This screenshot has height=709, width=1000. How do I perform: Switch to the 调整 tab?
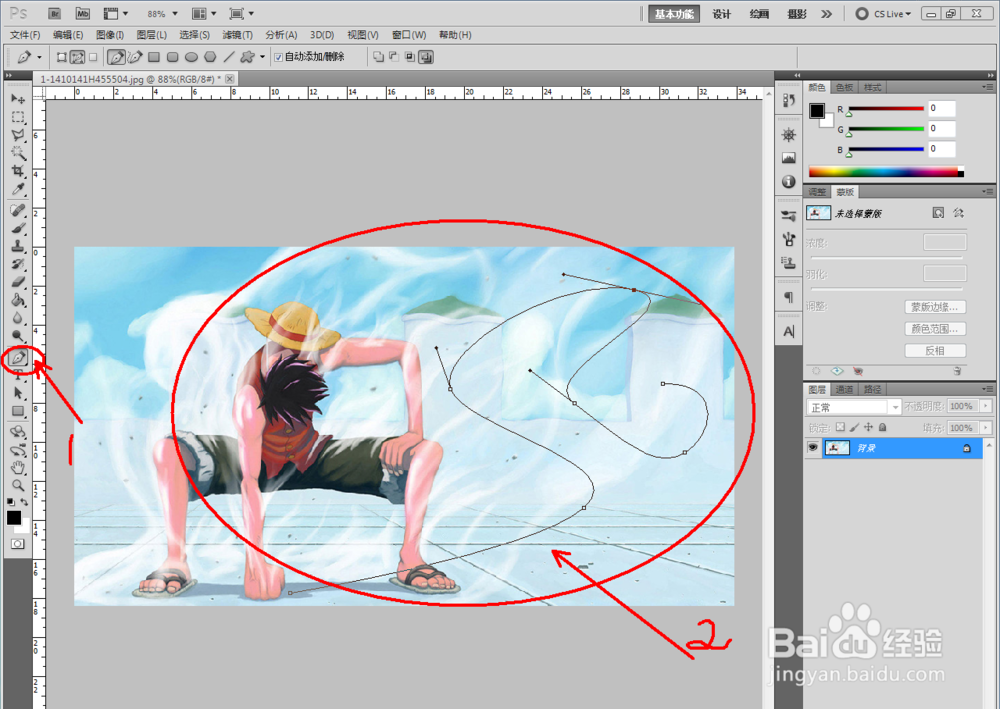[817, 192]
